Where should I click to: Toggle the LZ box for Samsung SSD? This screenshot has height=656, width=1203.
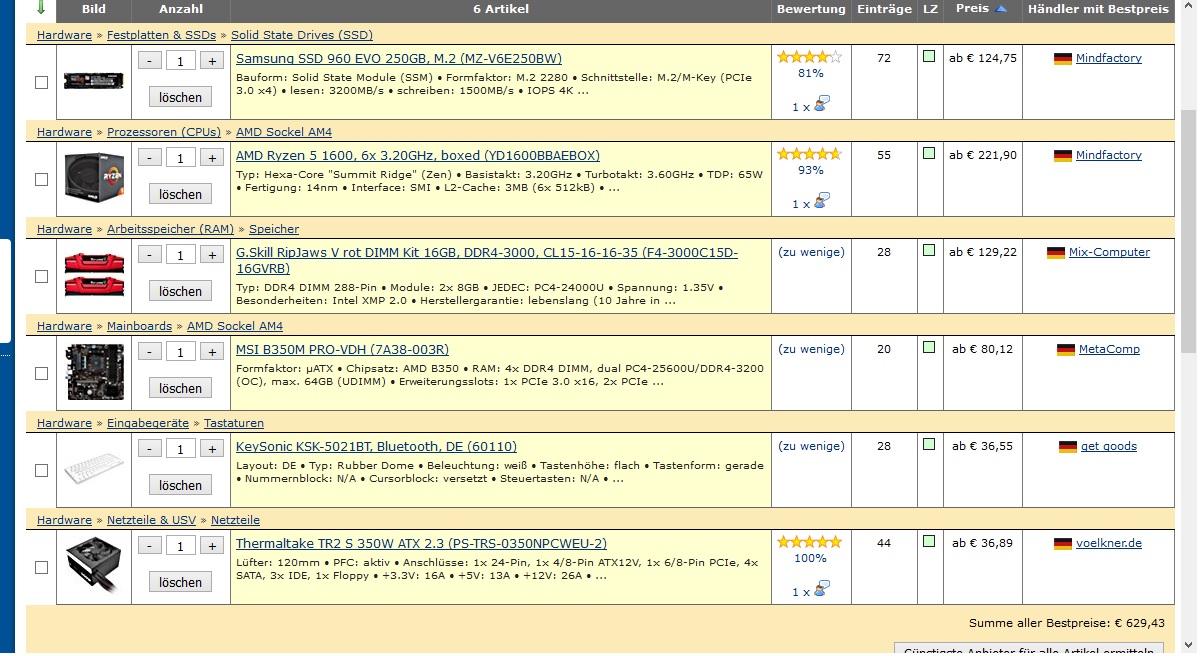(x=929, y=56)
